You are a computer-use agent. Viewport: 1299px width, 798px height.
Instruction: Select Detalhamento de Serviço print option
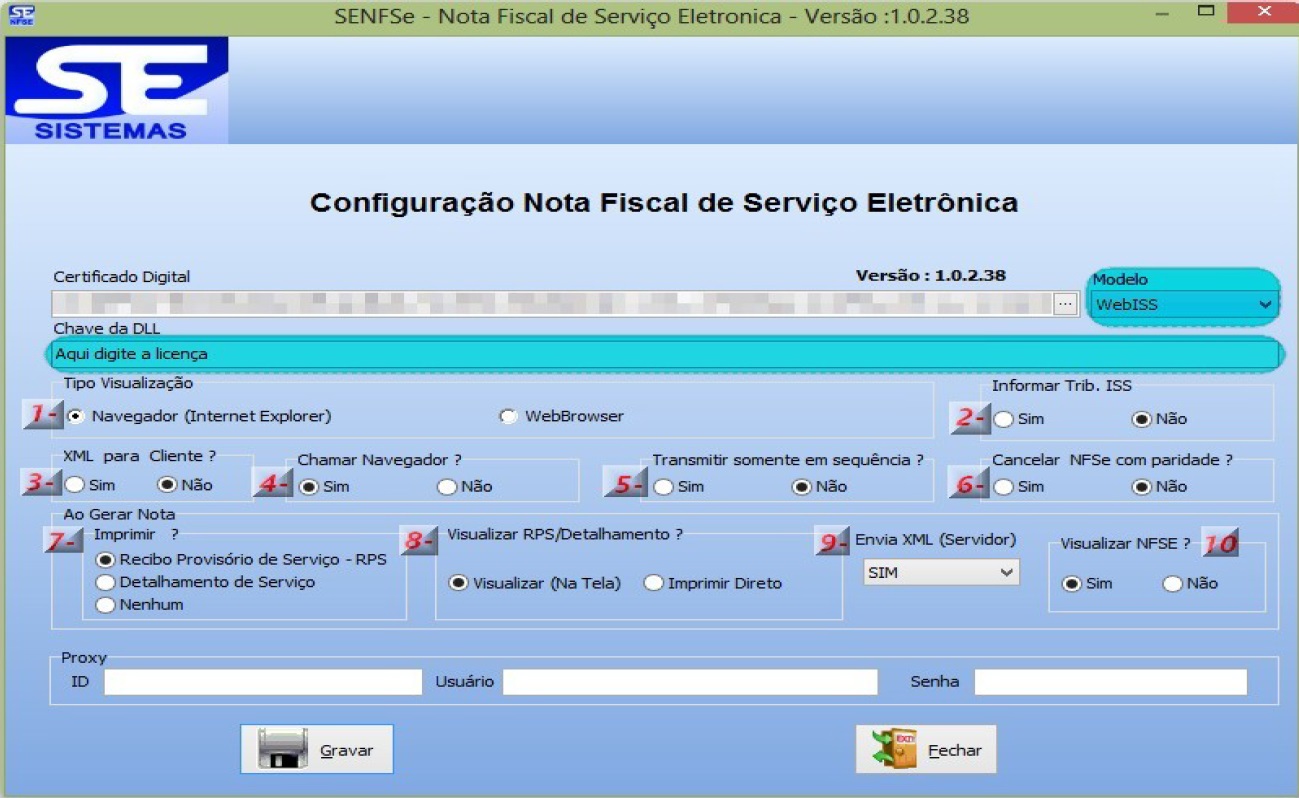105,582
